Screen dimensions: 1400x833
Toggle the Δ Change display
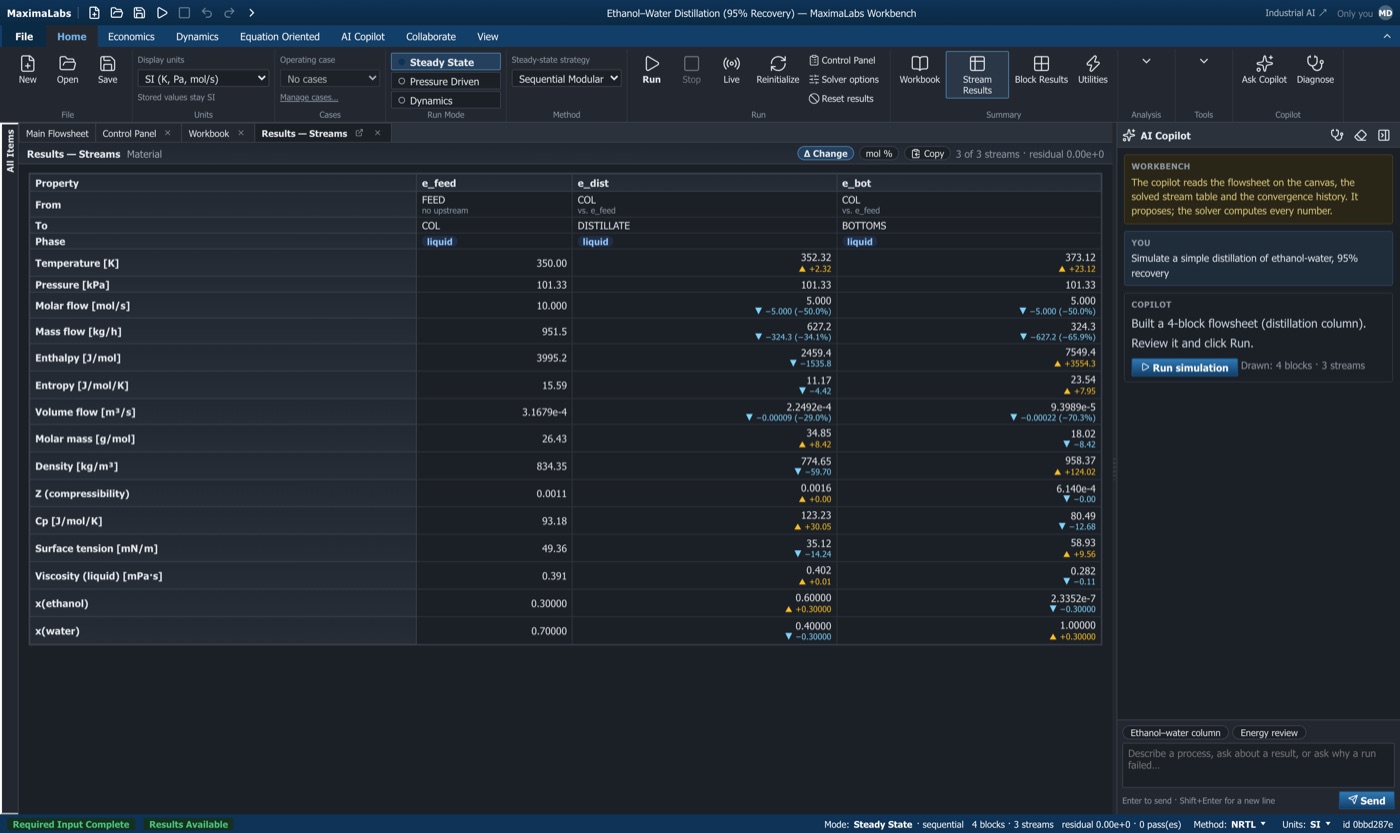click(x=826, y=154)
